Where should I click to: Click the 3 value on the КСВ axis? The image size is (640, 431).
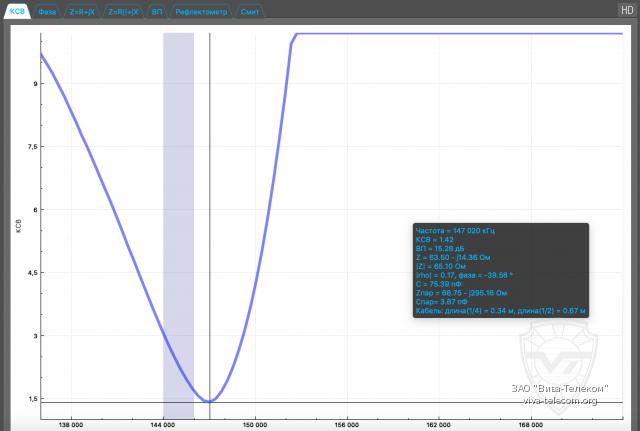35,336
